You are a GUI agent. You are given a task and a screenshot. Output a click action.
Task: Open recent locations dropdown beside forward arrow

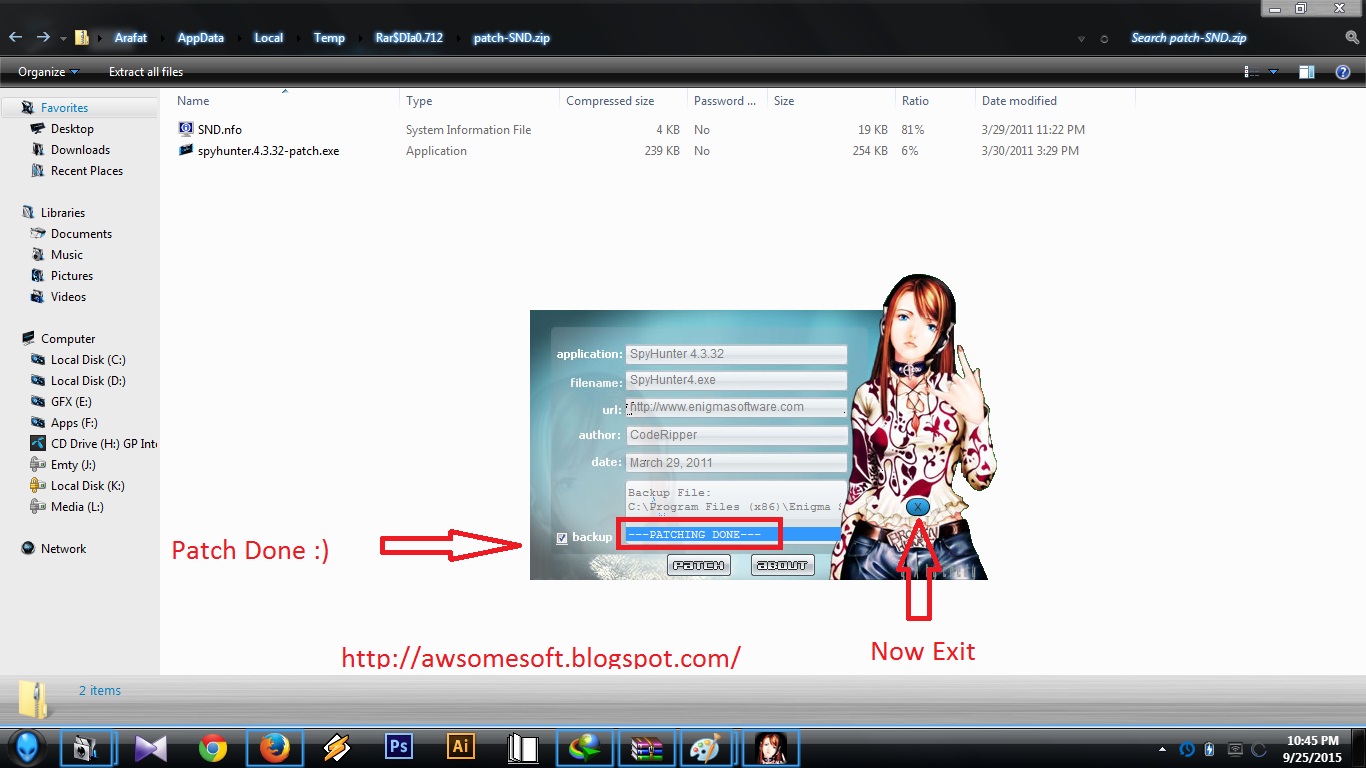[x=63, y=38]
